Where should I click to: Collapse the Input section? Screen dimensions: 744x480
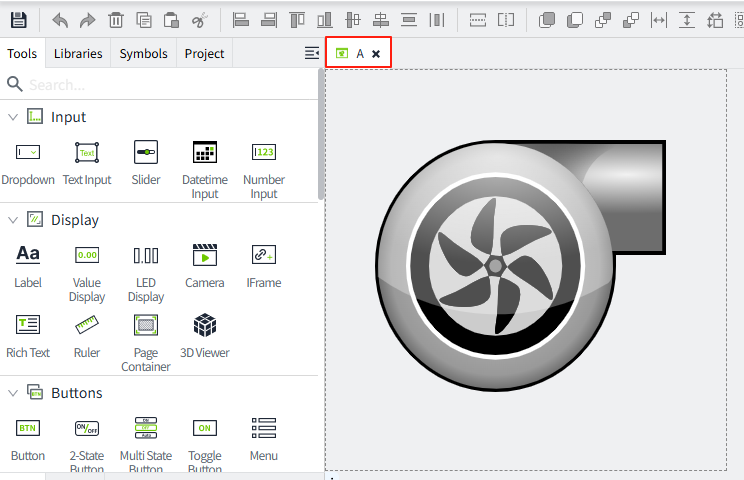[x=13, y=117]
